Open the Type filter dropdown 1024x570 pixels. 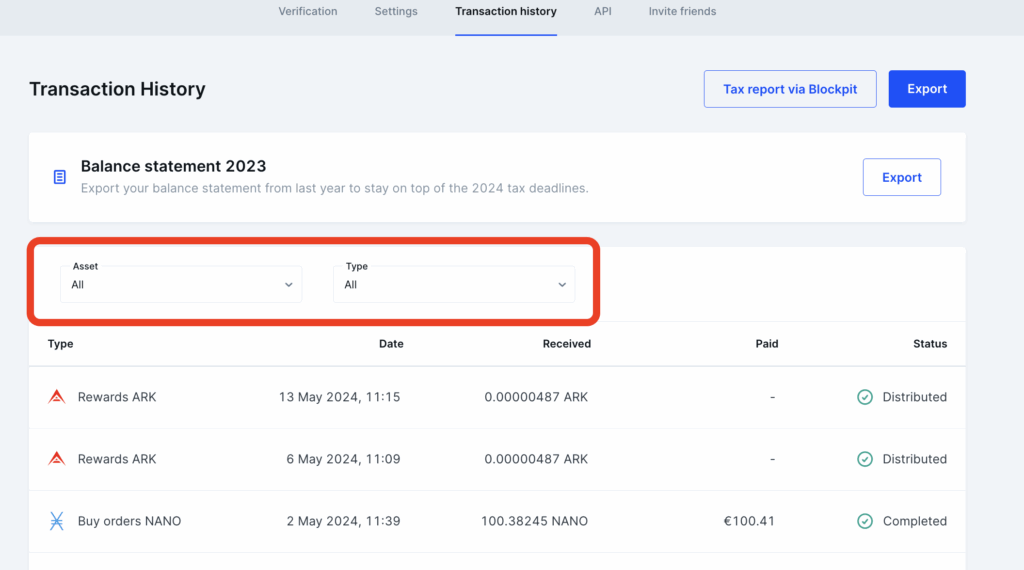(x=454, y=284)
